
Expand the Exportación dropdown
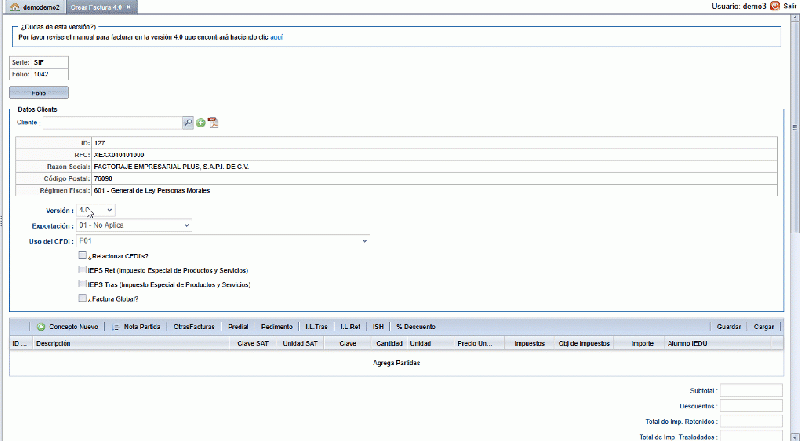coord(134,225)
